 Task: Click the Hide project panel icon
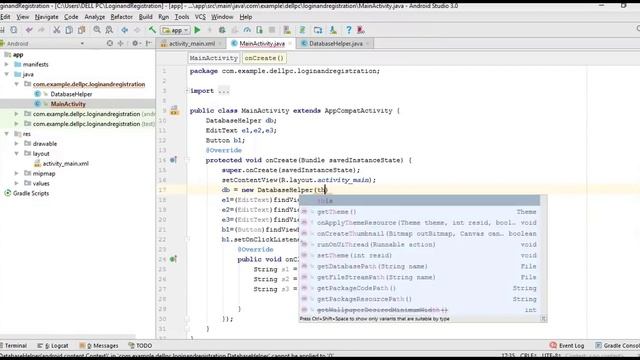pos(149,43)
